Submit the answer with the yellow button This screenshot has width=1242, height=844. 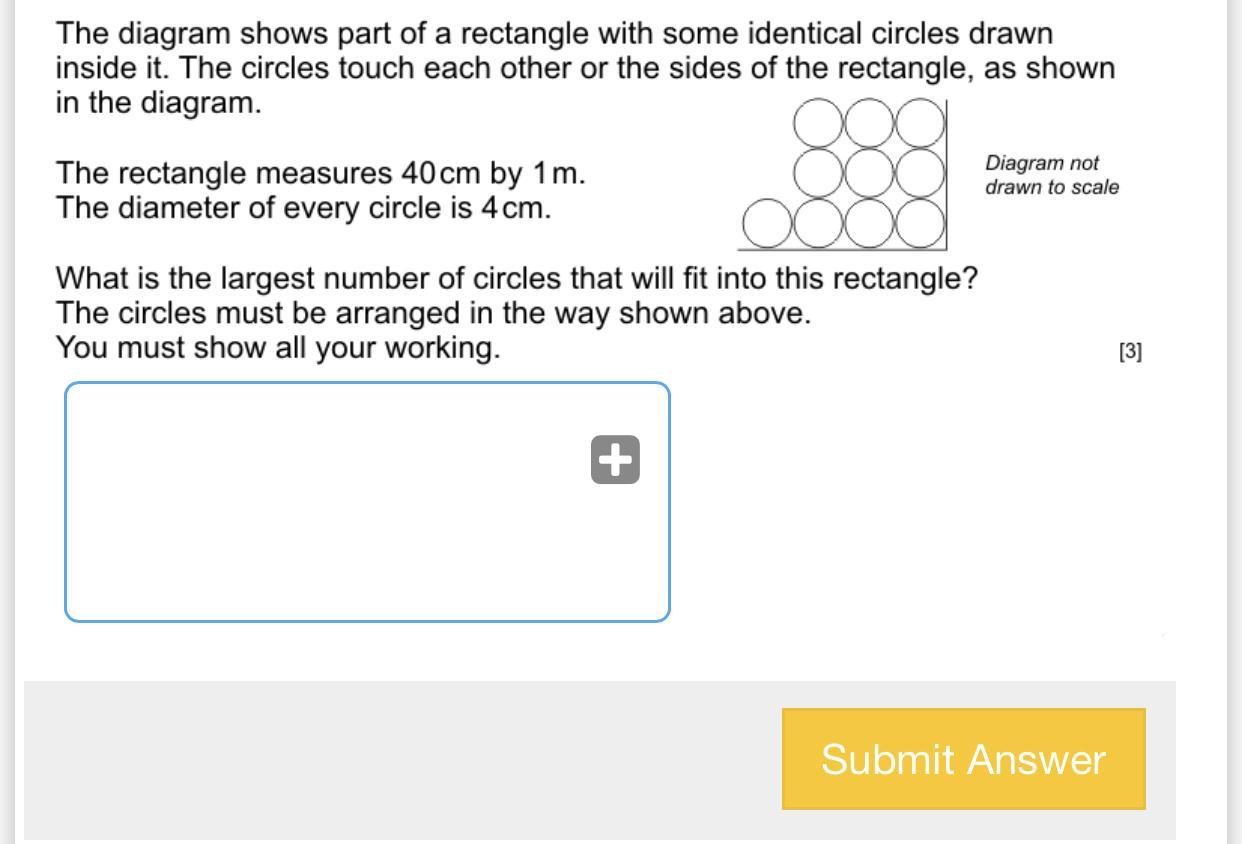point(964,759)
